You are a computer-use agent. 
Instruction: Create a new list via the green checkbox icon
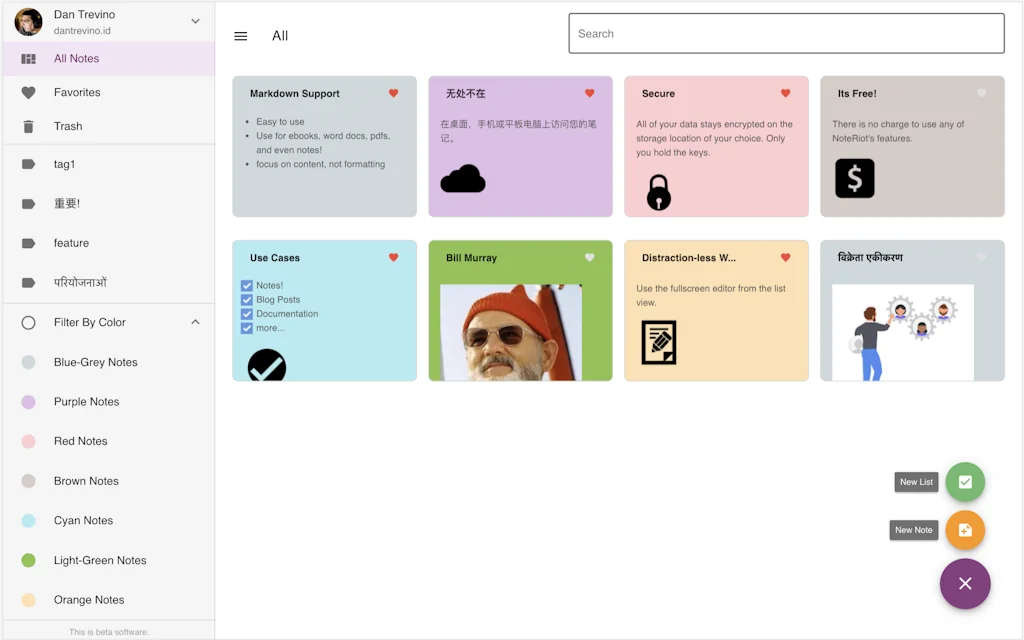click(964, 482)
